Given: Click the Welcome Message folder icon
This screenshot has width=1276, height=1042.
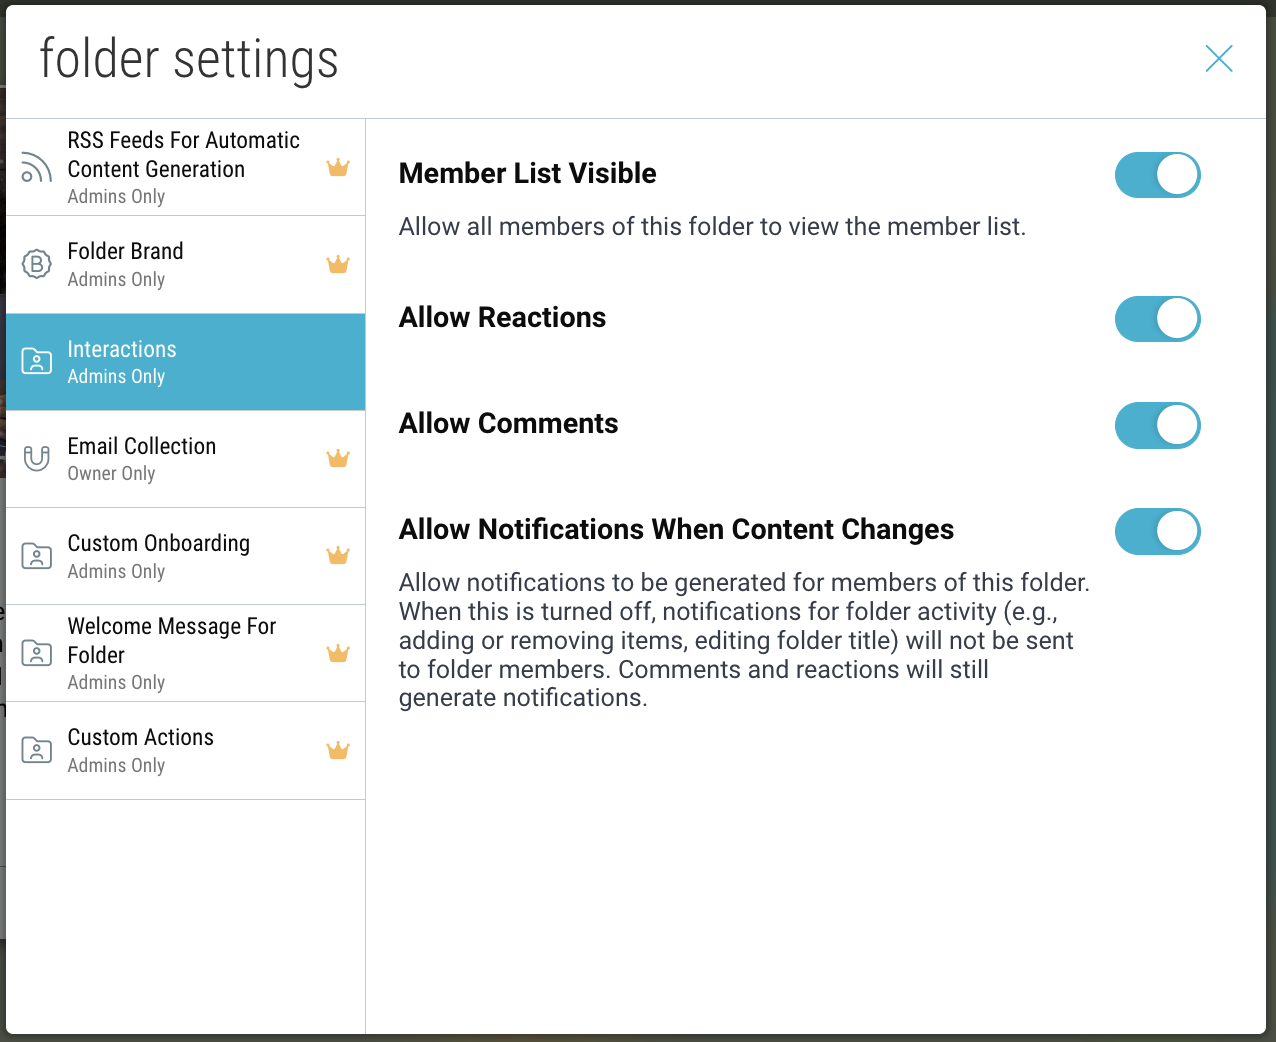Looking at the screenshot, I should coord(37,653).
